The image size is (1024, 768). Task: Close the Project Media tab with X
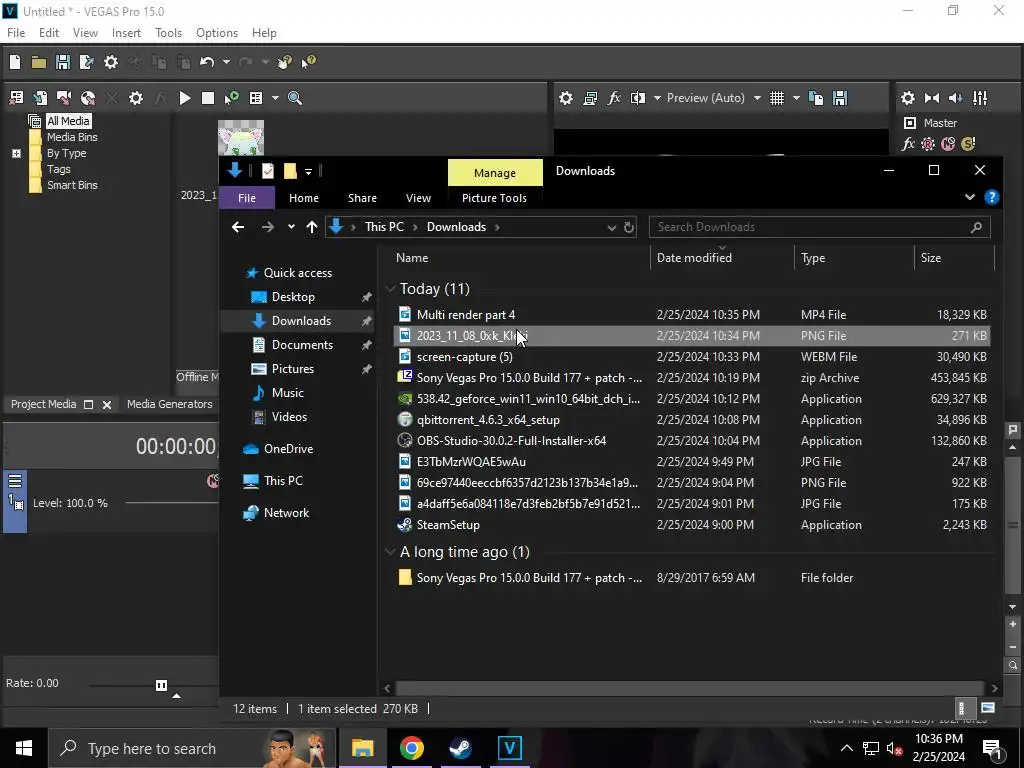tap(107, 405)
